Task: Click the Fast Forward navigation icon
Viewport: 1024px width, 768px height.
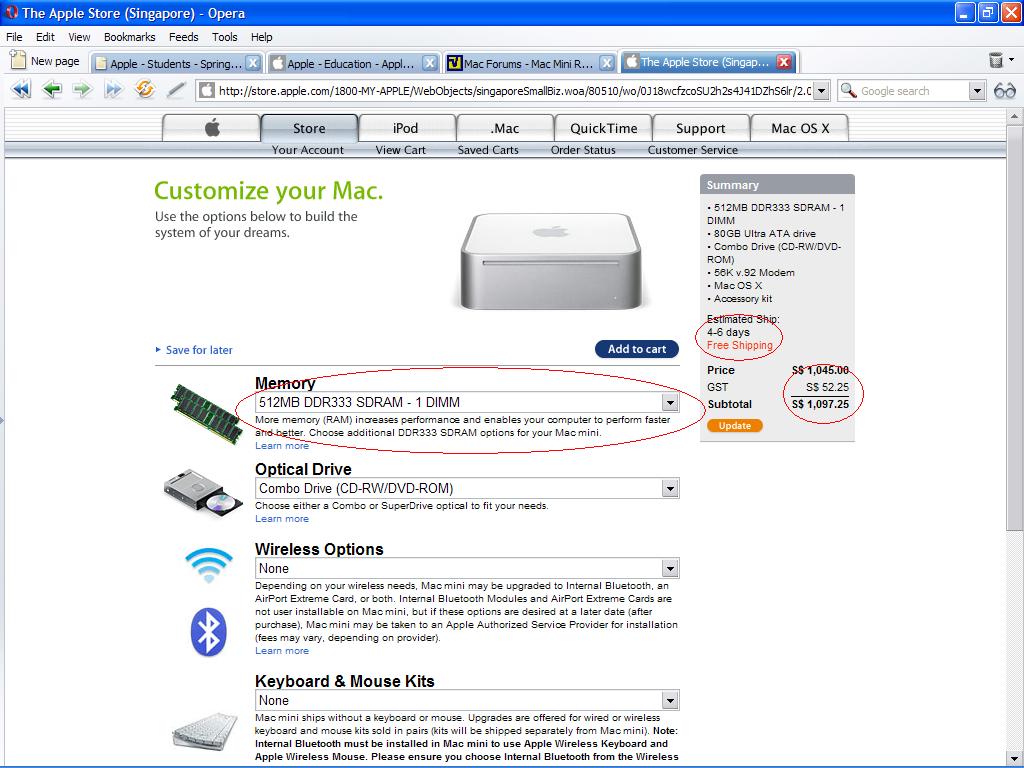Action: [113, 89]
